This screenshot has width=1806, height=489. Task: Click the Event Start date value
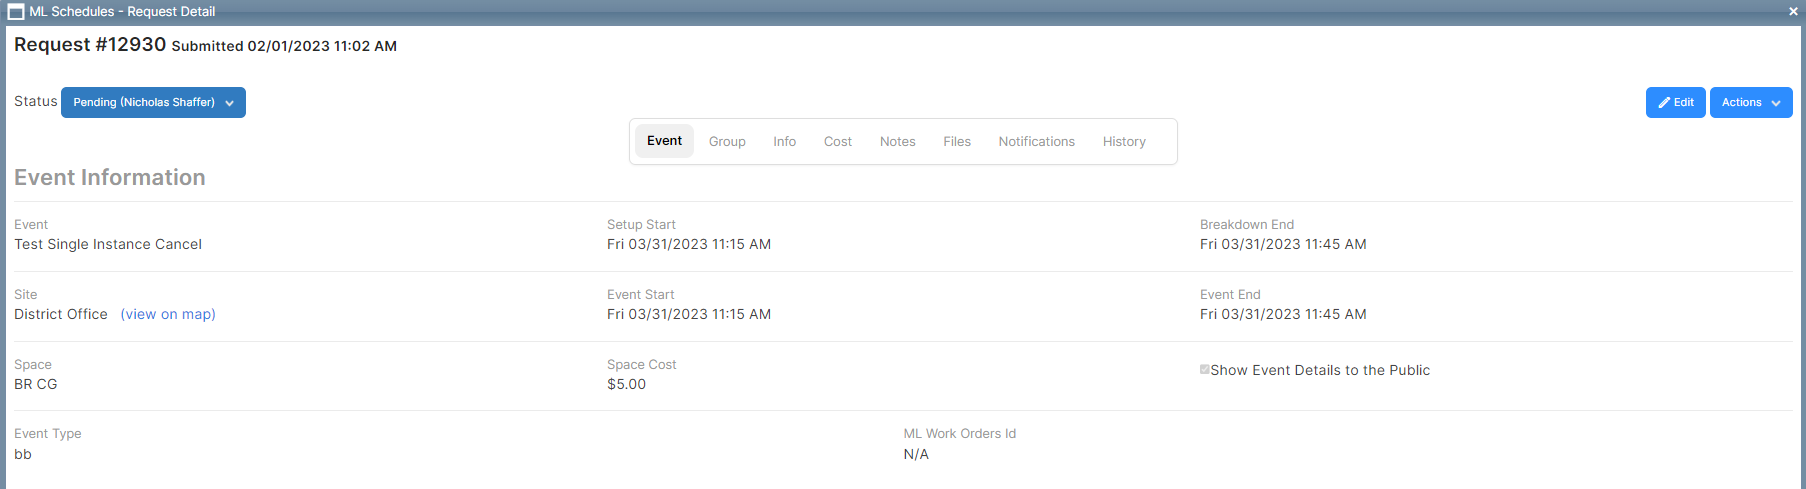[x=689, y=314]
